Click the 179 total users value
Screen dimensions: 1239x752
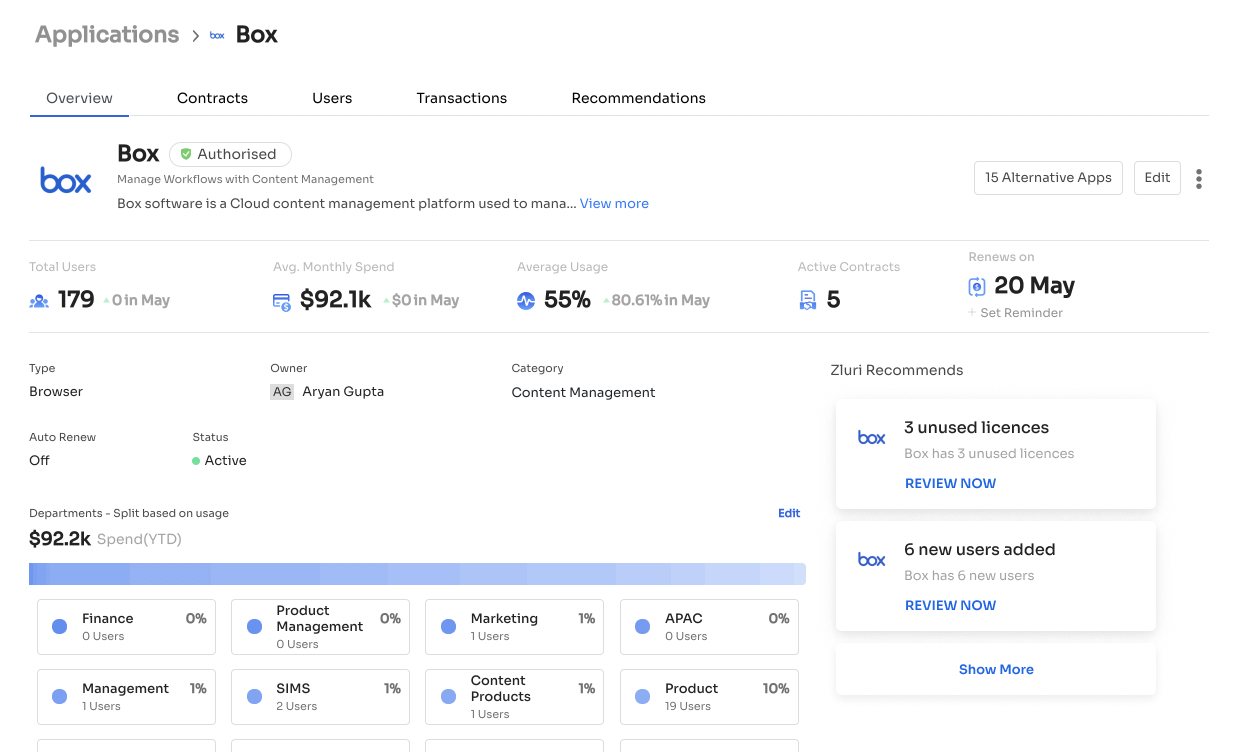(x=76, y=299)
